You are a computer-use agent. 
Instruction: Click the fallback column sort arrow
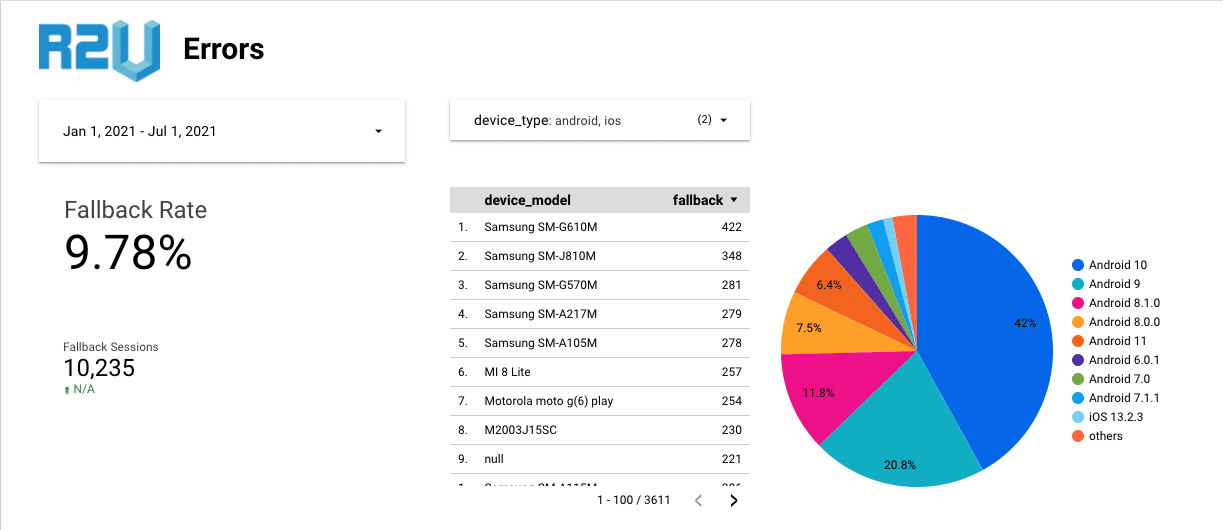pos(735,200)
